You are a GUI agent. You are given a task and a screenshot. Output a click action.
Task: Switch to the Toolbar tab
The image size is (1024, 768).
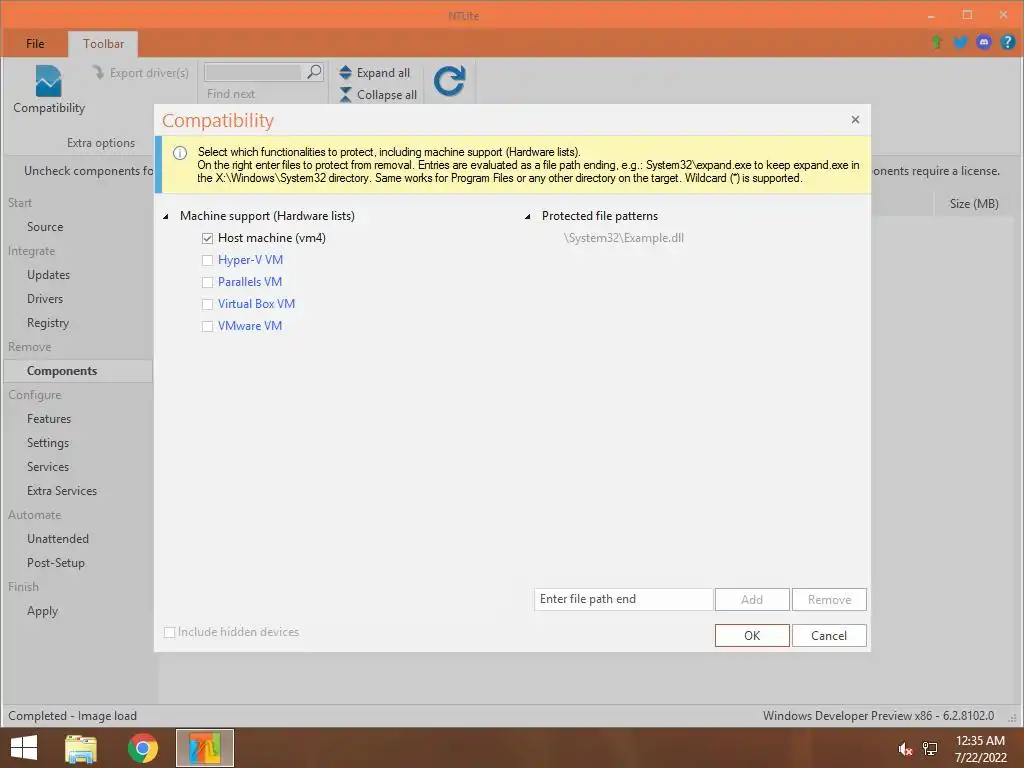pos(103,43)
